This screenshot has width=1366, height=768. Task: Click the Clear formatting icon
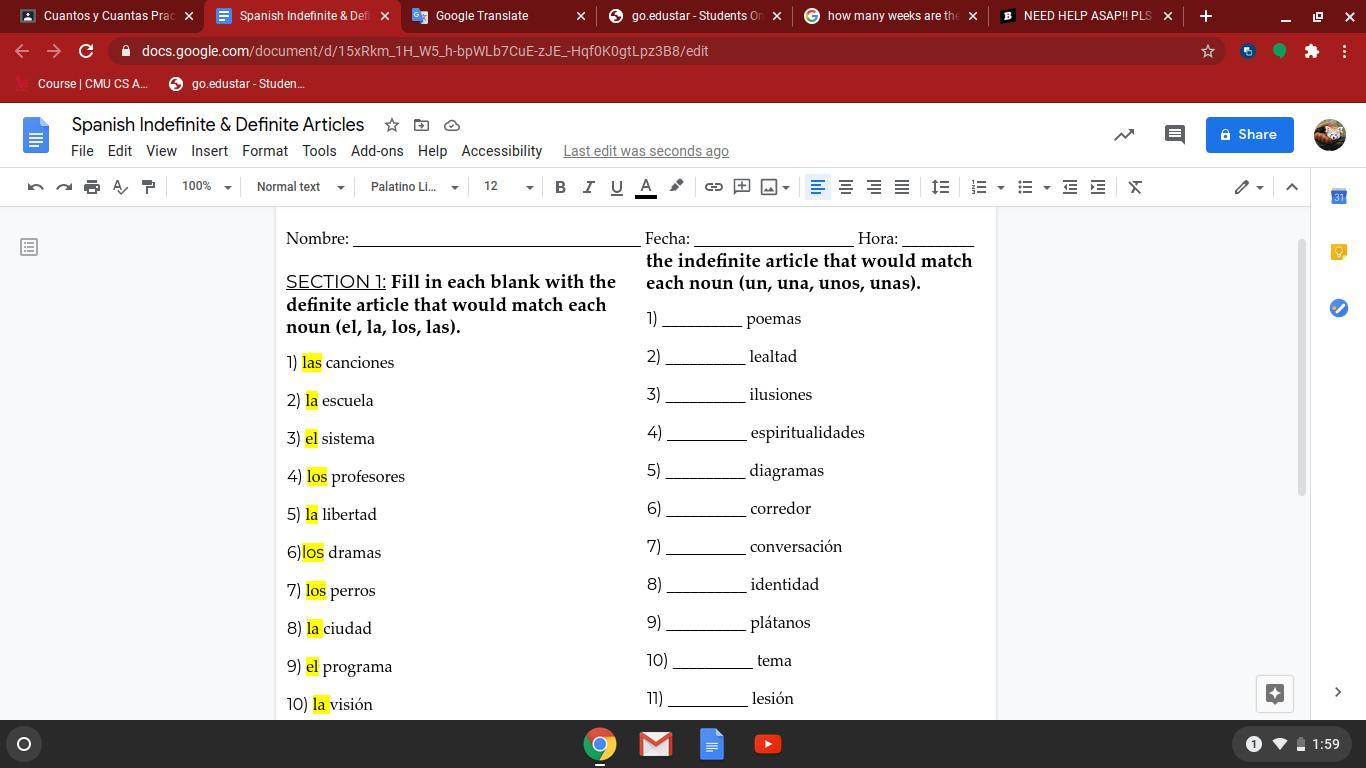point(1135,187)
